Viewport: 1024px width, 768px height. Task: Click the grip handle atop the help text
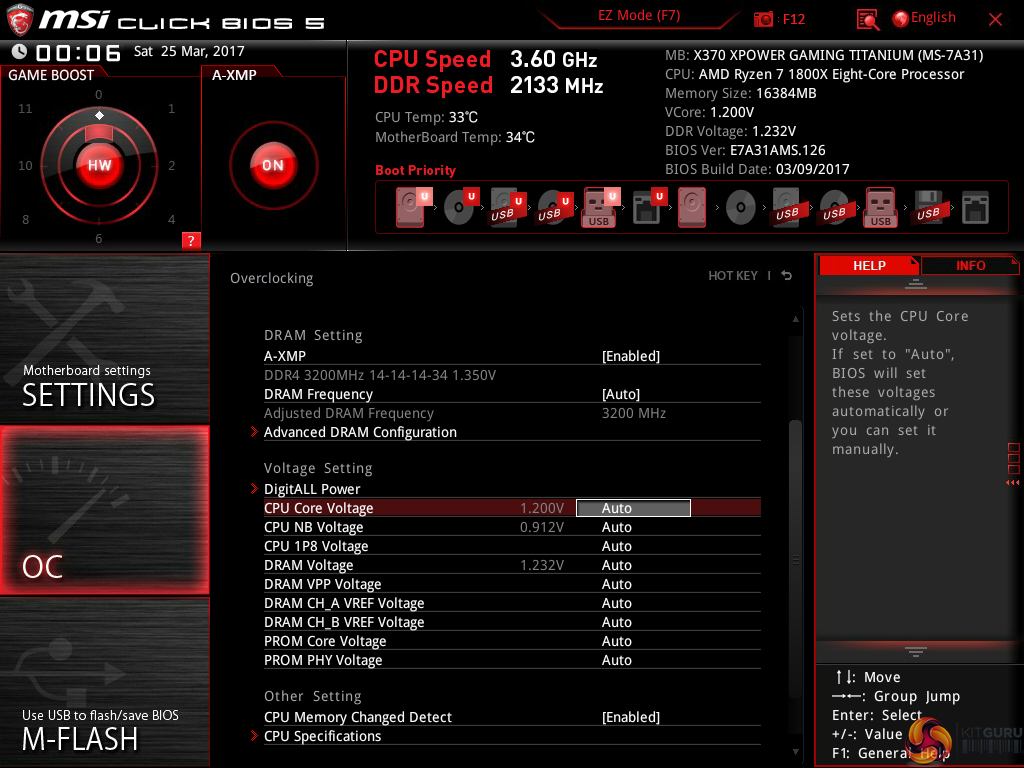tap(916, 284)
